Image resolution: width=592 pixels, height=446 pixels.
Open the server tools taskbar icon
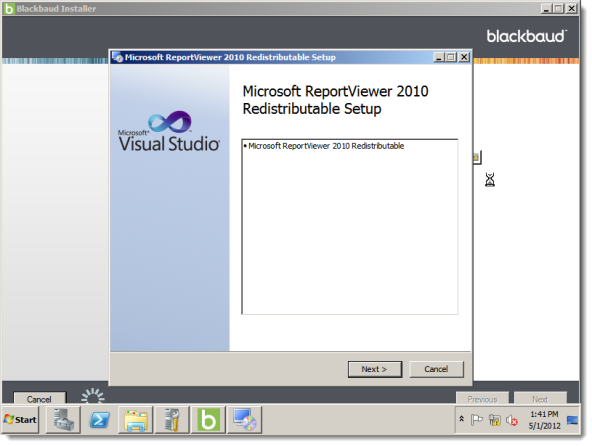[x=172, y=420]
